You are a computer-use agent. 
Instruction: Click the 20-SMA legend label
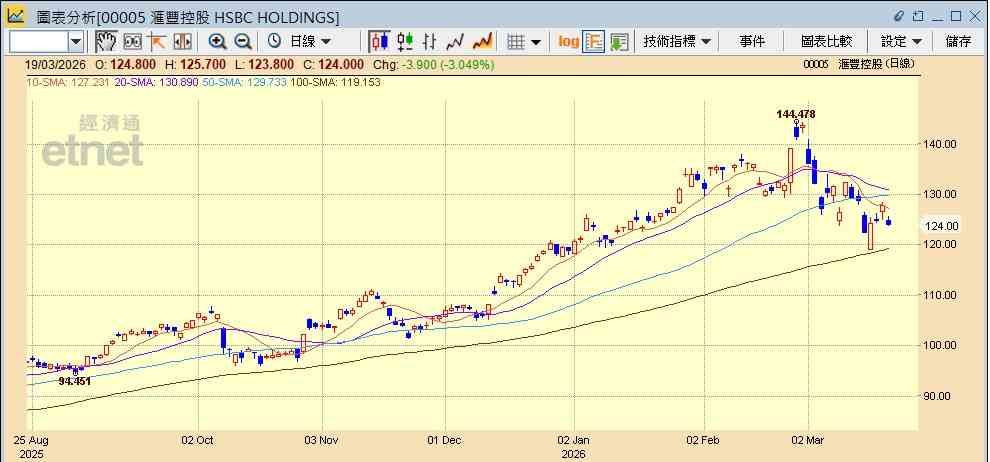[x=157, y=82]
